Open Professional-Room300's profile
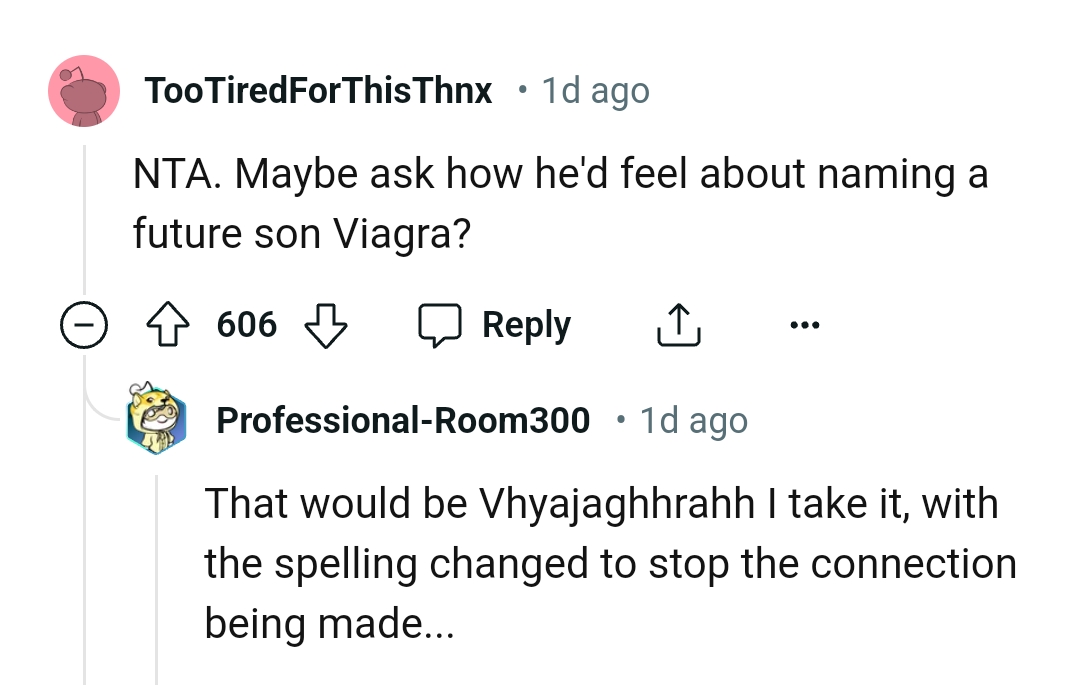This screenshot has width=1079, height=685. tap(404, 419)
